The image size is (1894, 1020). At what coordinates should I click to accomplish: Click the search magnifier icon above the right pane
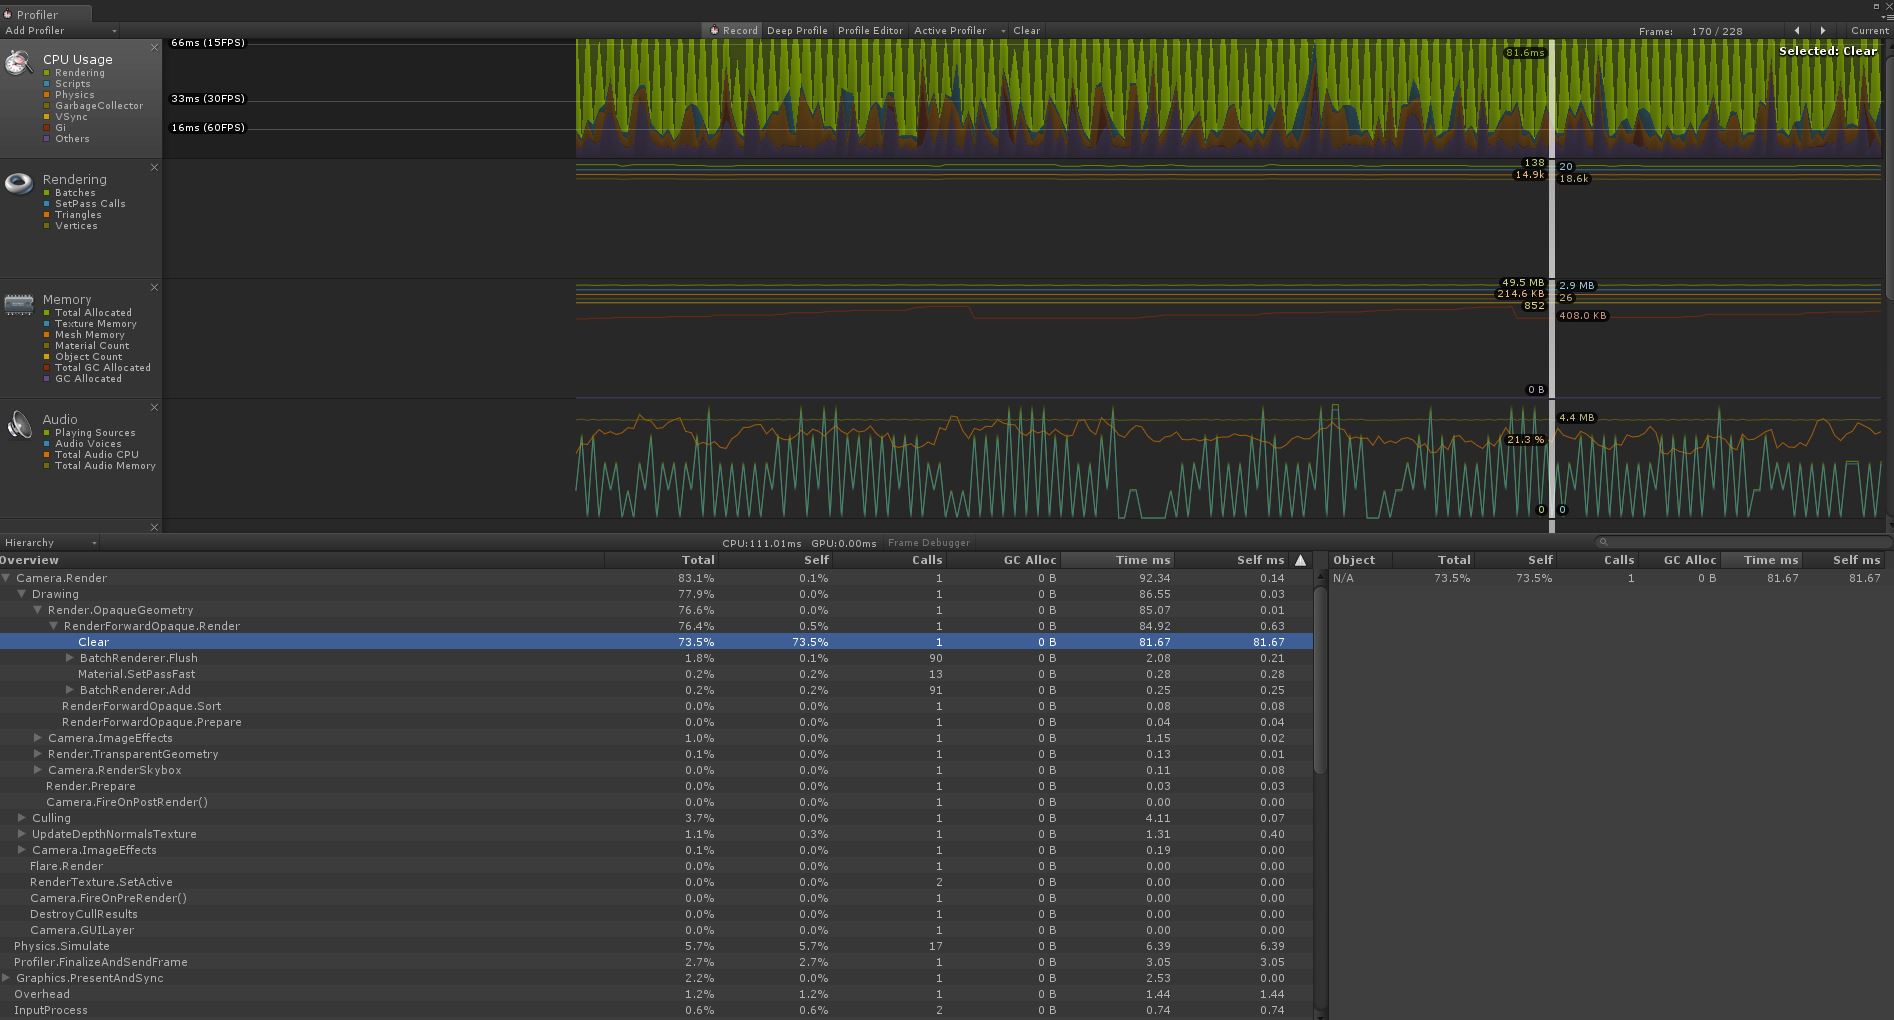pos(1604,541)
